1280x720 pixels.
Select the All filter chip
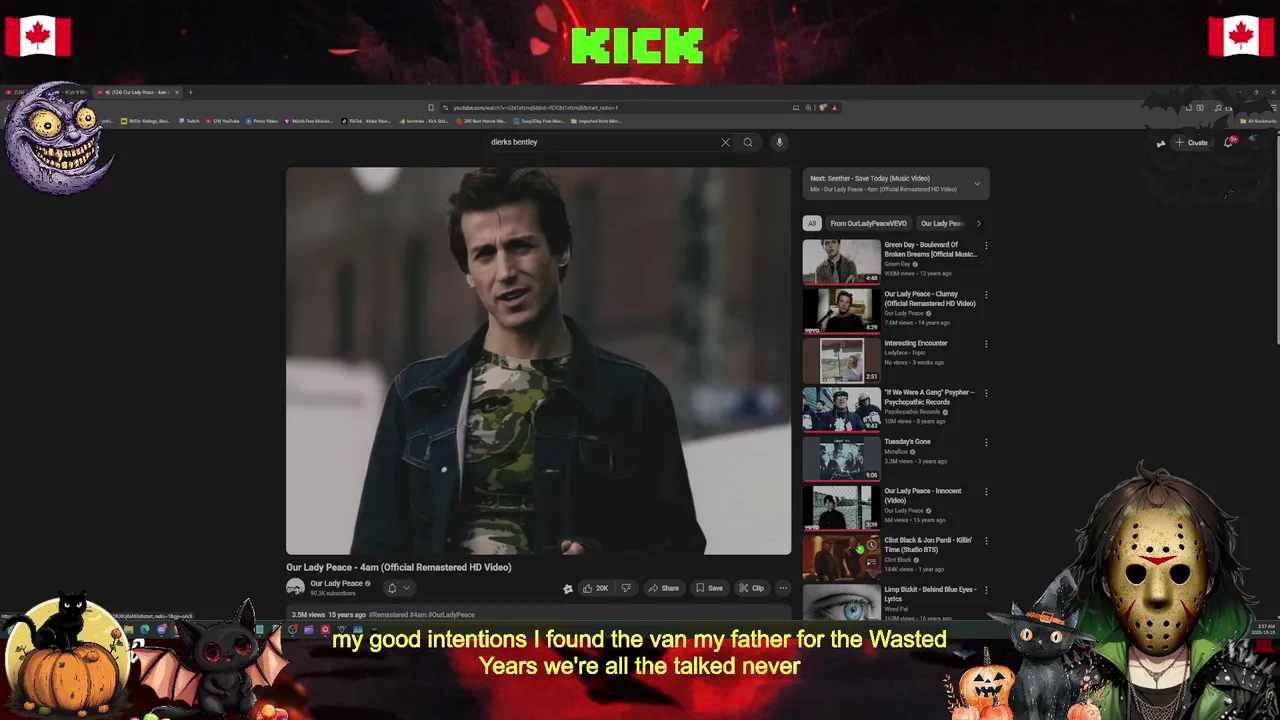812,223
